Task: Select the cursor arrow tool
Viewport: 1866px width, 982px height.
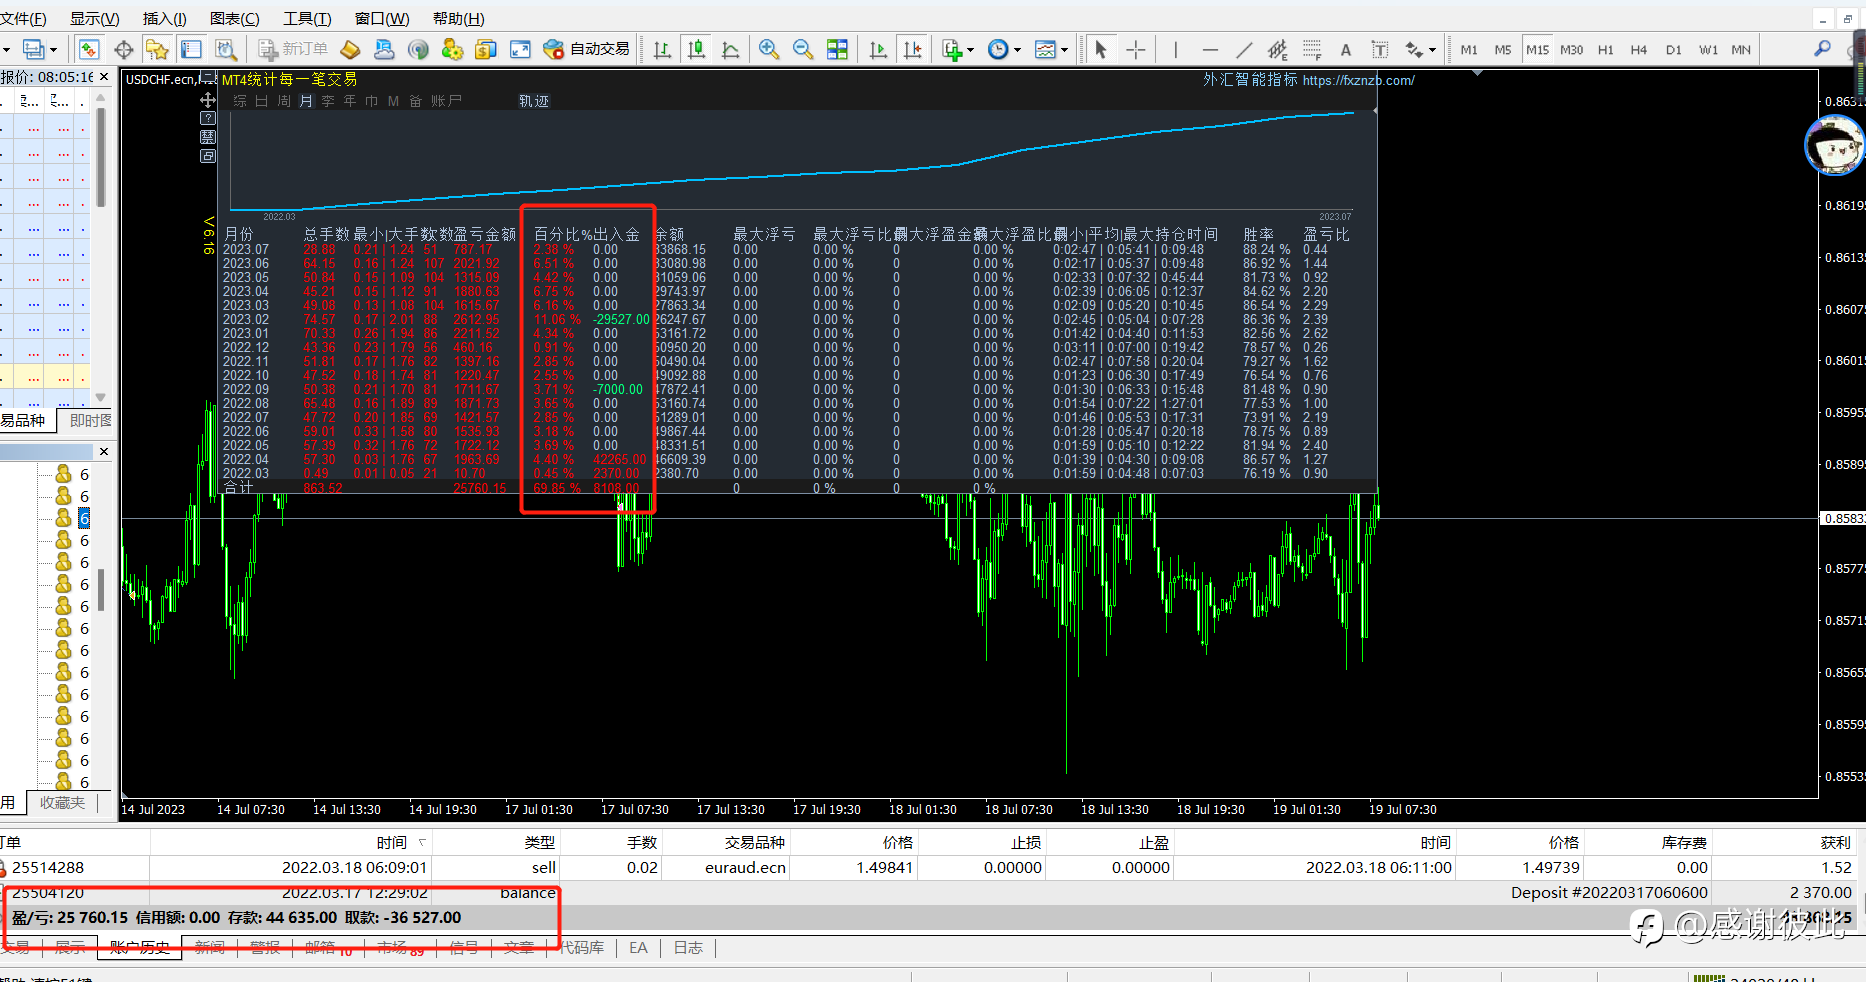Action: coord(1101,49)
